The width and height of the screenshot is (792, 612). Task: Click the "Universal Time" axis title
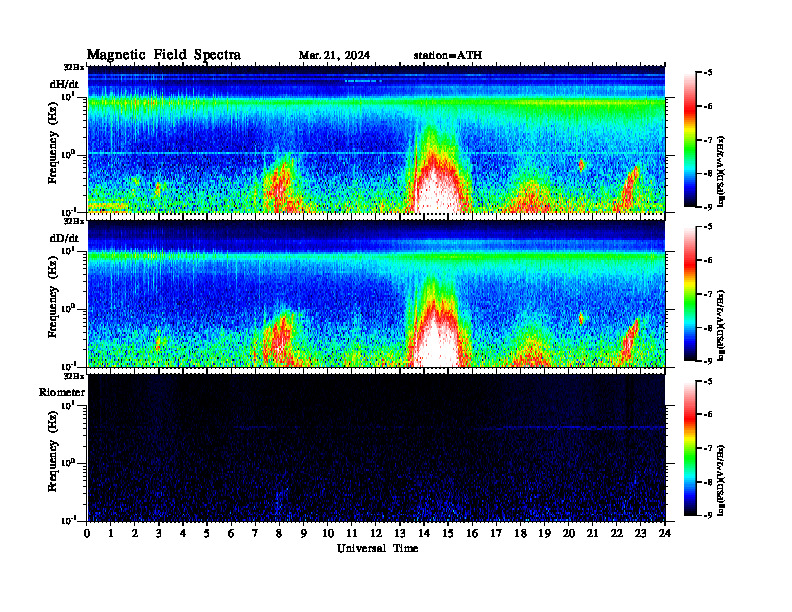(377, 548)
